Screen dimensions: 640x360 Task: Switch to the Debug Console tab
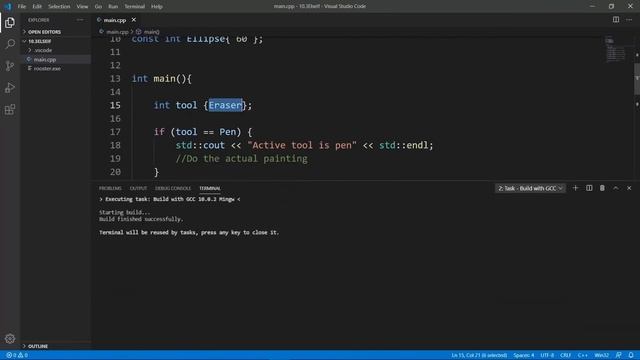pos(173,188)
